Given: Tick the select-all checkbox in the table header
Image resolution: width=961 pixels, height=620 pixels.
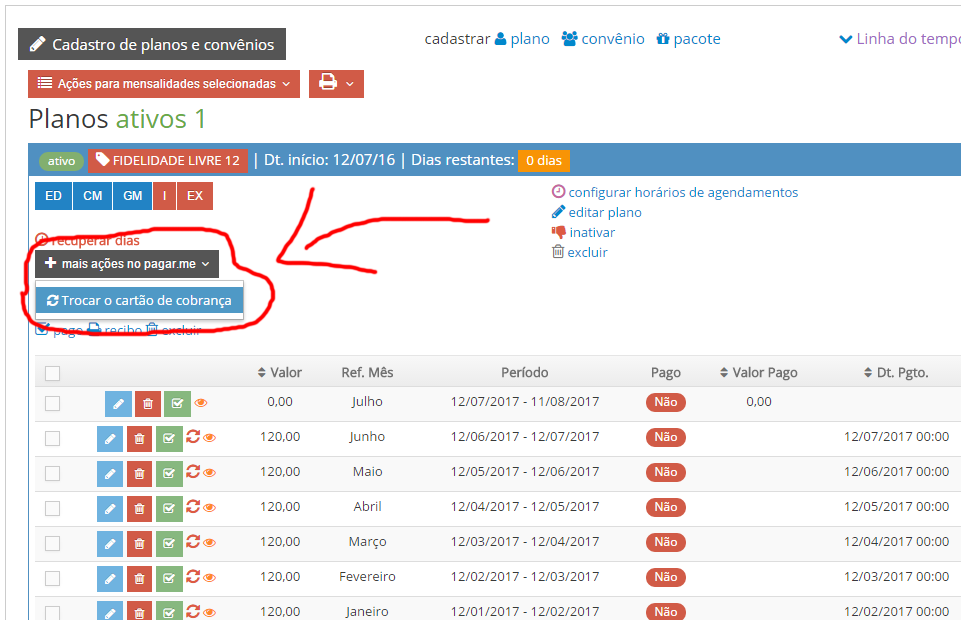Looking at the screenshot, I should tap(52, 373).
